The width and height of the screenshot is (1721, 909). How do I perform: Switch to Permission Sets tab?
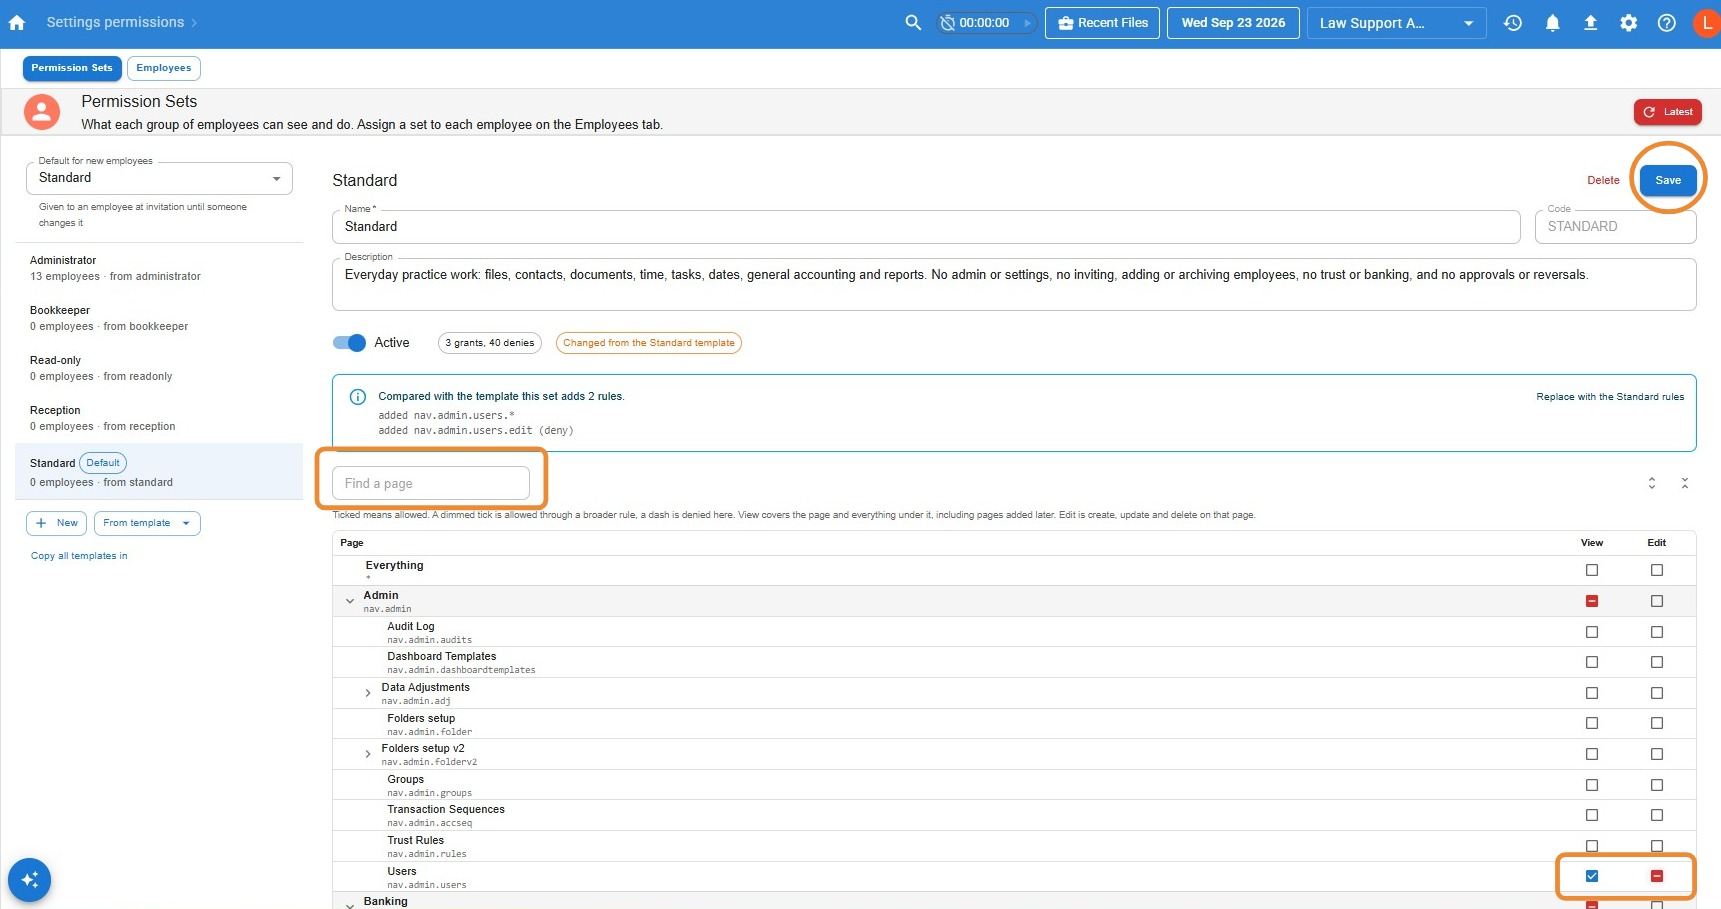tap(72, 68)
